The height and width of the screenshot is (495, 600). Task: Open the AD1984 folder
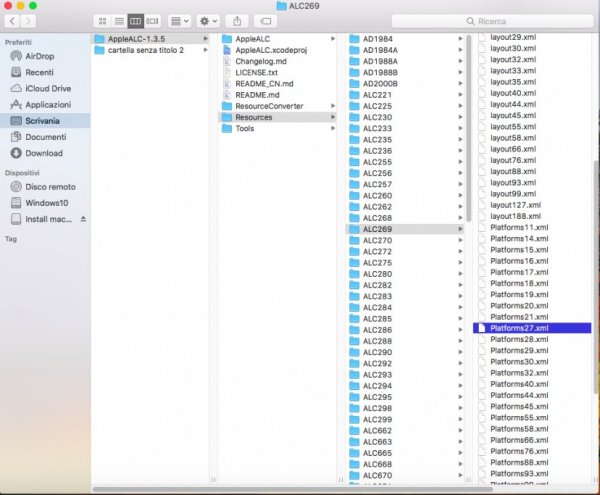(x=405, y=39)
